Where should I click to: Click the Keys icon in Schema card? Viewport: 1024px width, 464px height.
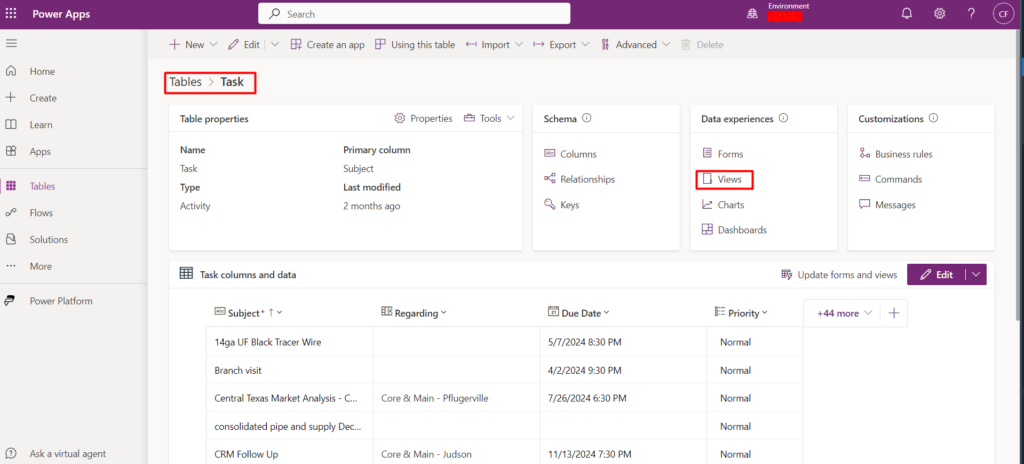(549, 204)
